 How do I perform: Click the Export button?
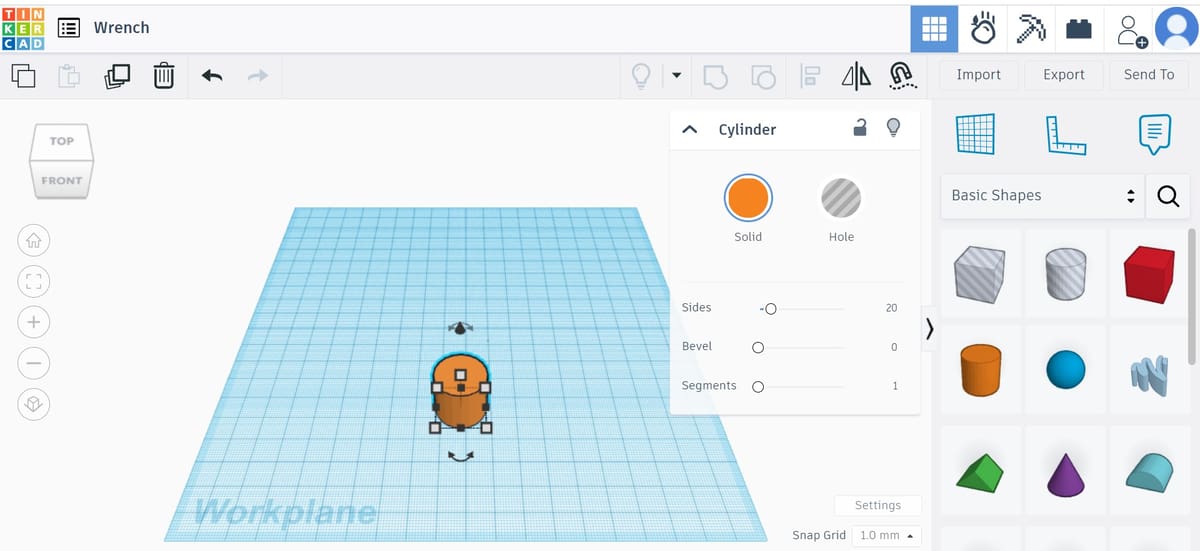point(1063,75)
